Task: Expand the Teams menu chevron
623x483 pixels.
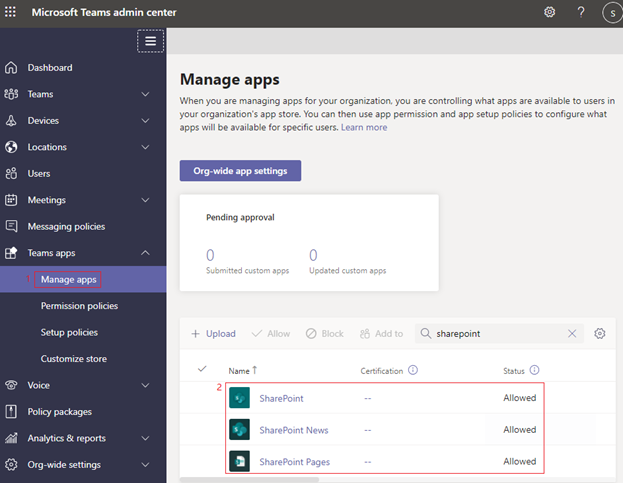Action: (145, 94)
